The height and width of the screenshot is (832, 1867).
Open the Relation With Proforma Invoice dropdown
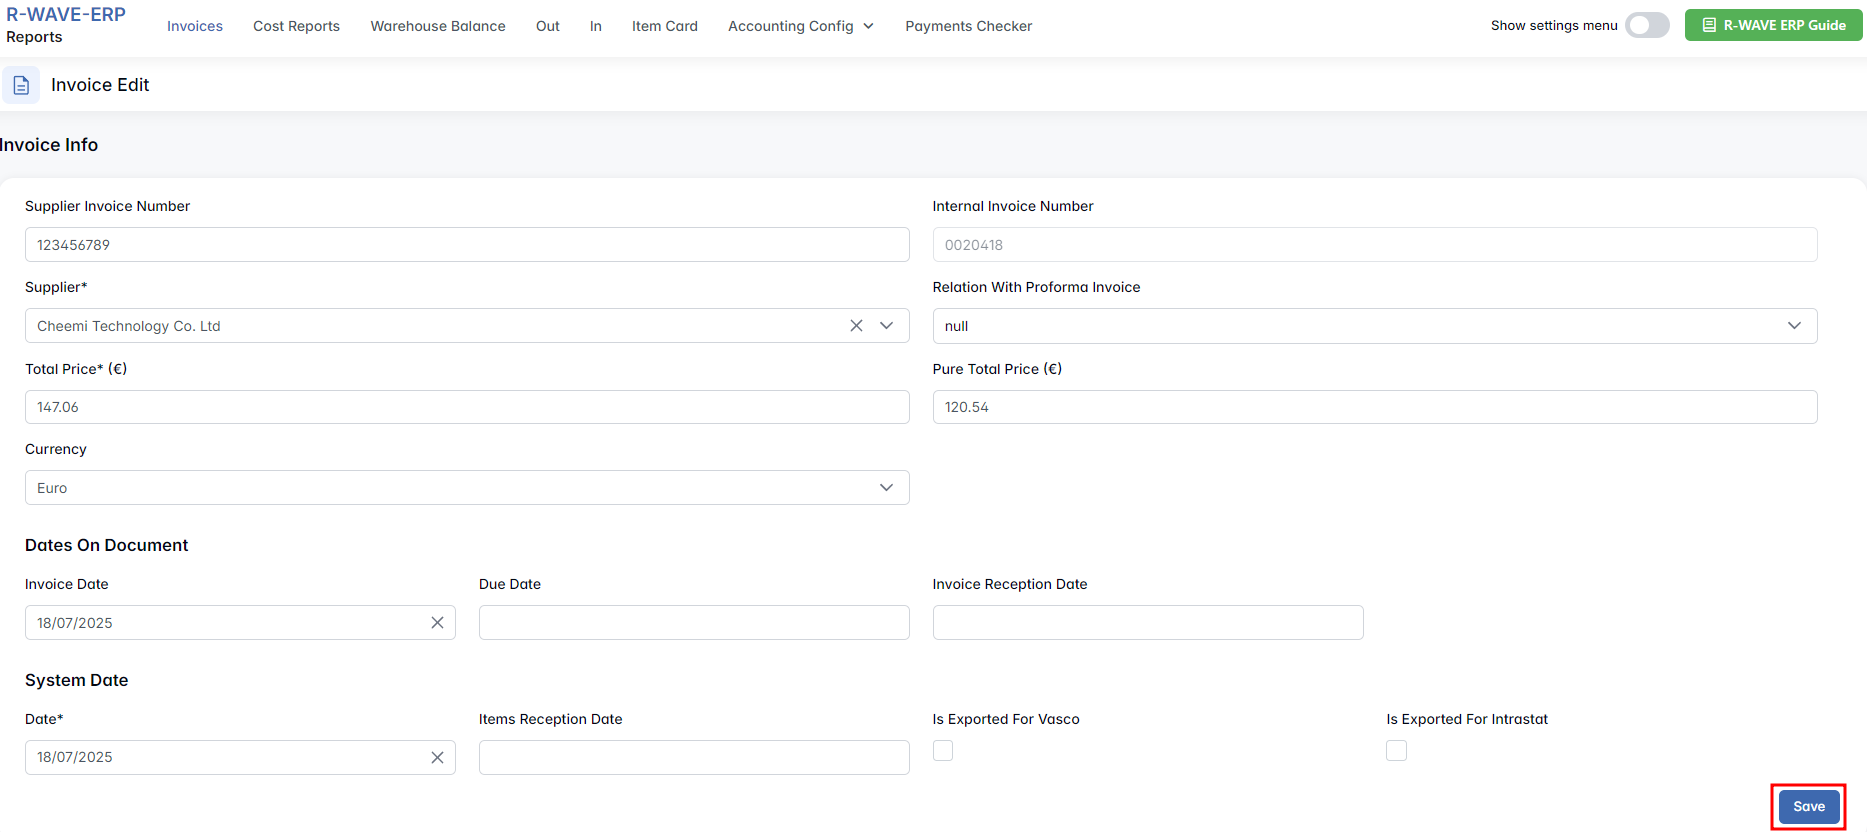1374,326
